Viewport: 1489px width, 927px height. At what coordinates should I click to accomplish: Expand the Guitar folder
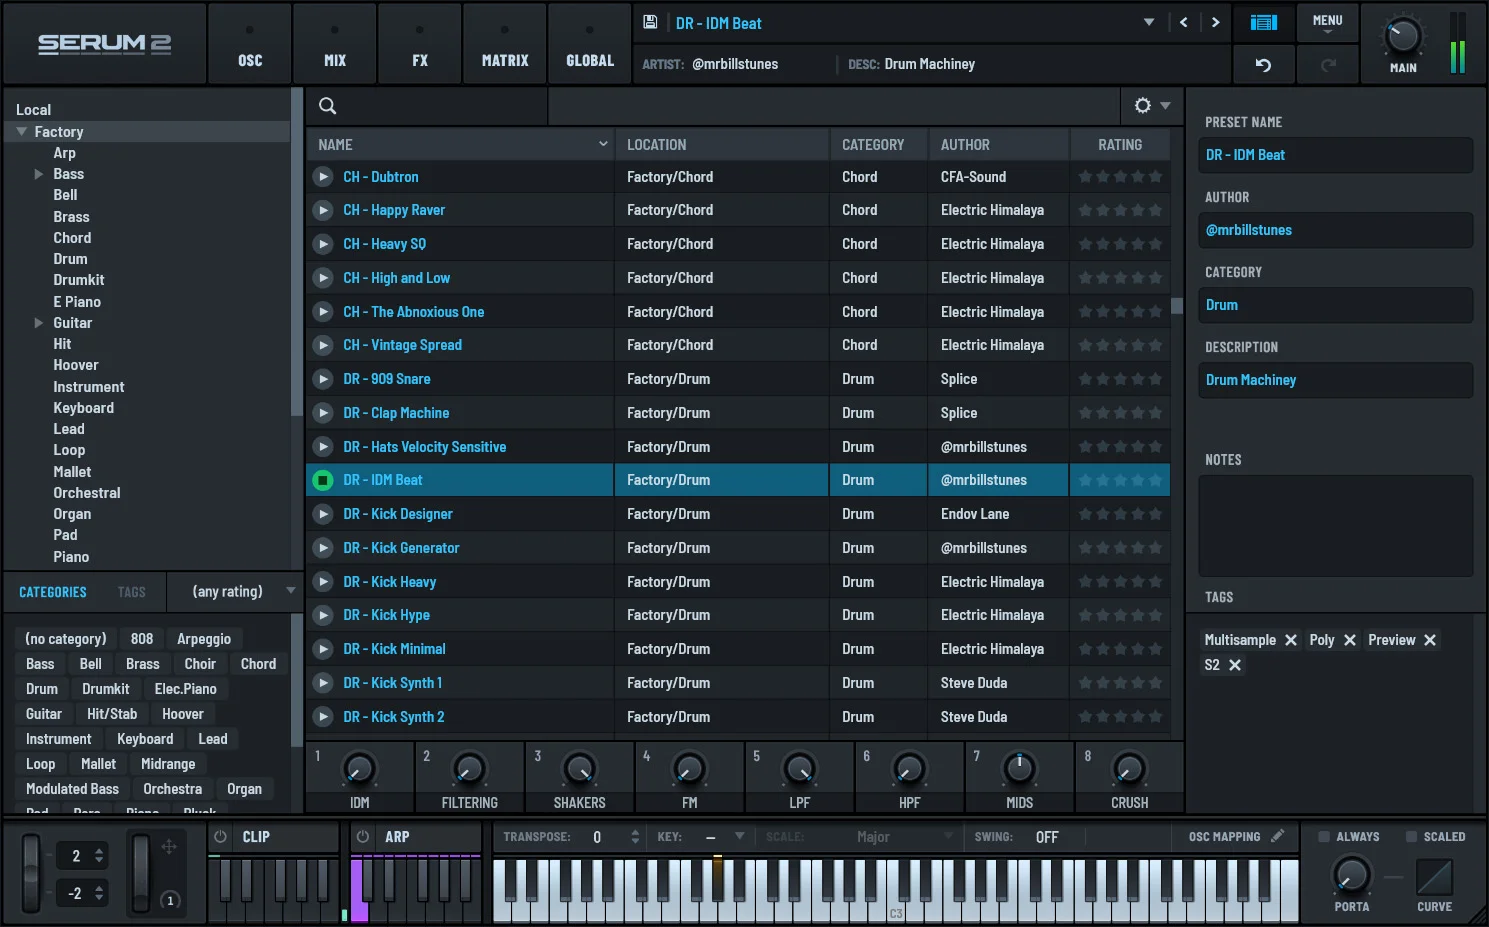(x=39, y=323)
